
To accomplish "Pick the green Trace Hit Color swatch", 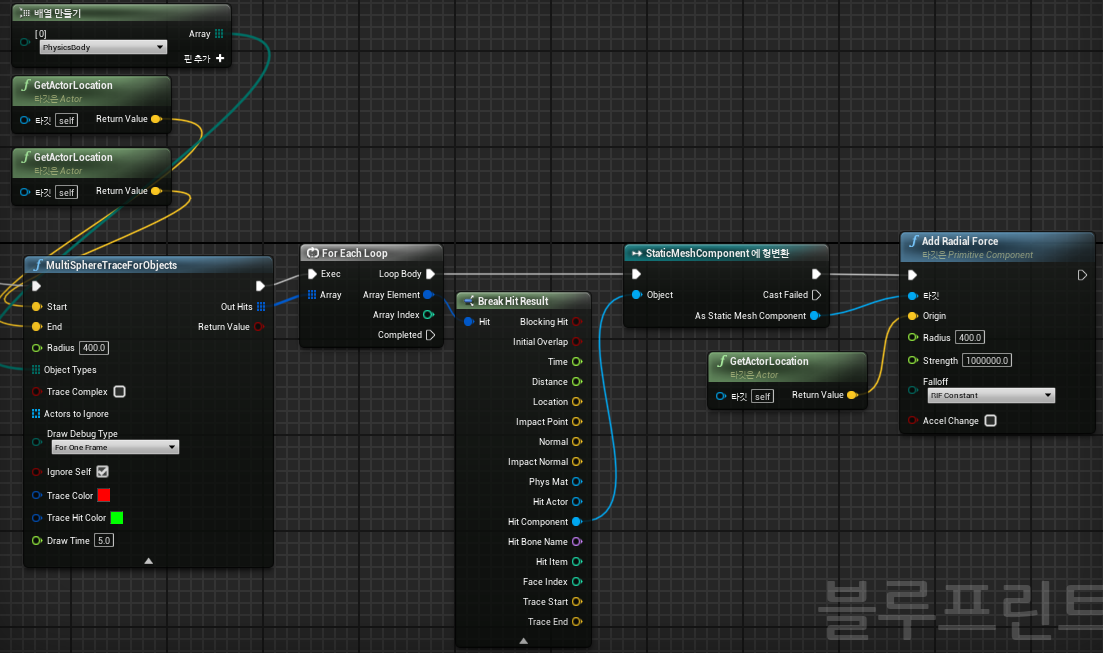I will pos(117,518).
